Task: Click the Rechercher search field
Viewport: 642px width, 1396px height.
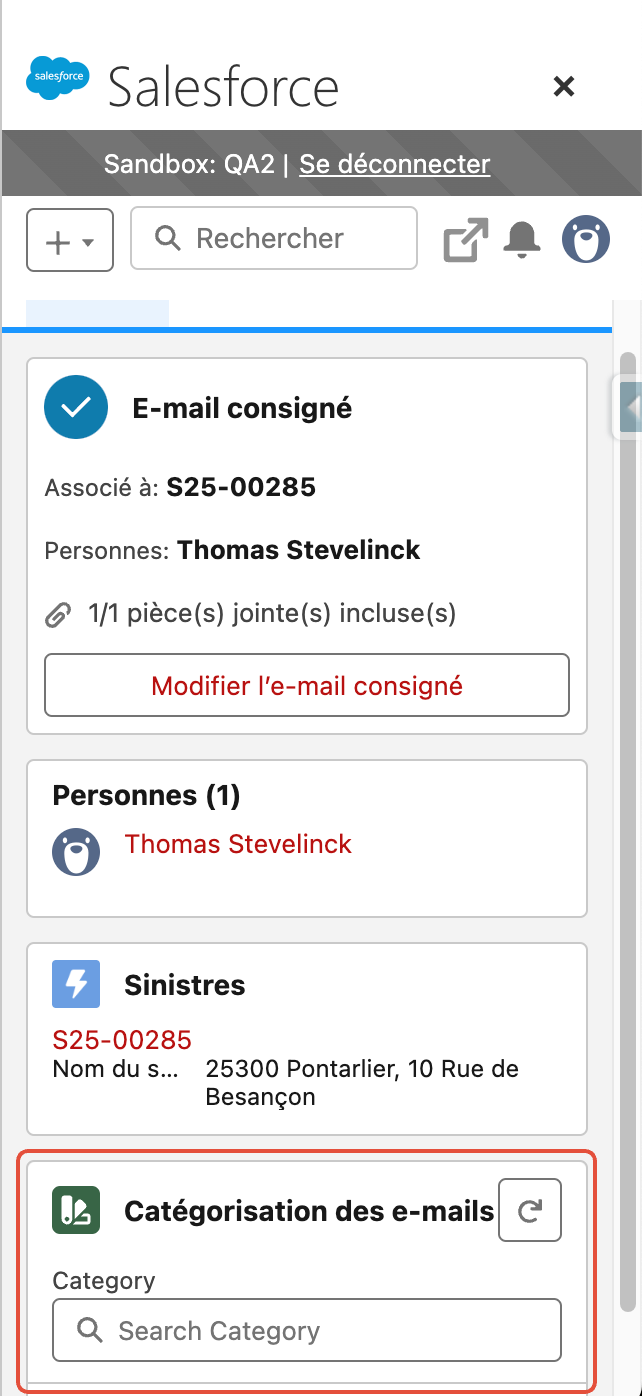Action: (x=274, y=238)
